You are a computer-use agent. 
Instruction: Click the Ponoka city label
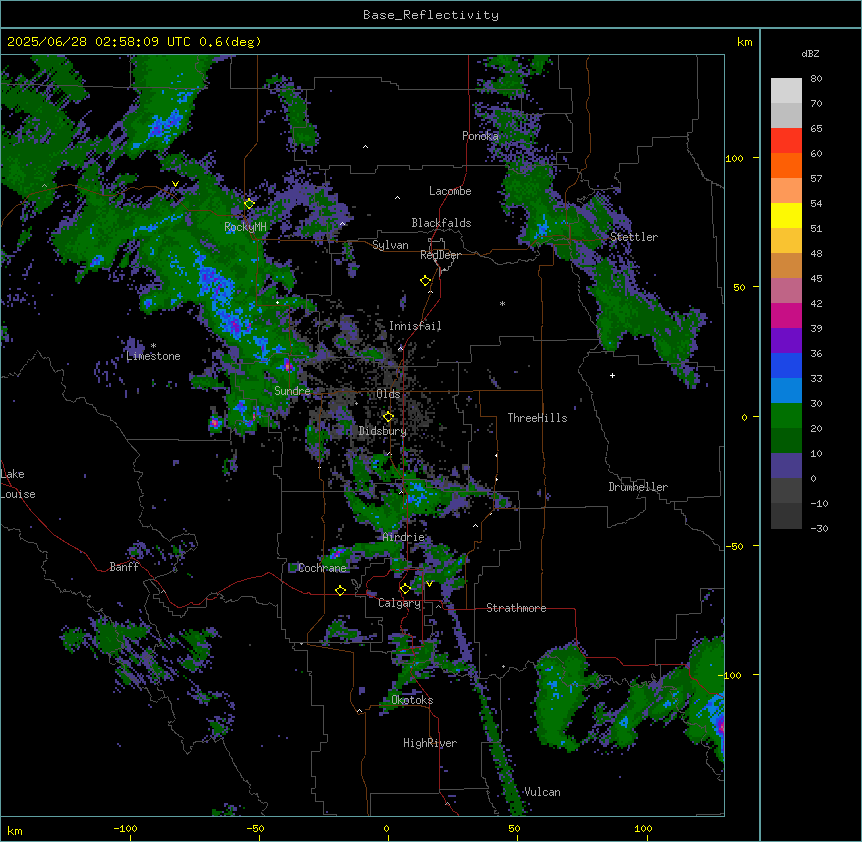click(480, 136)
